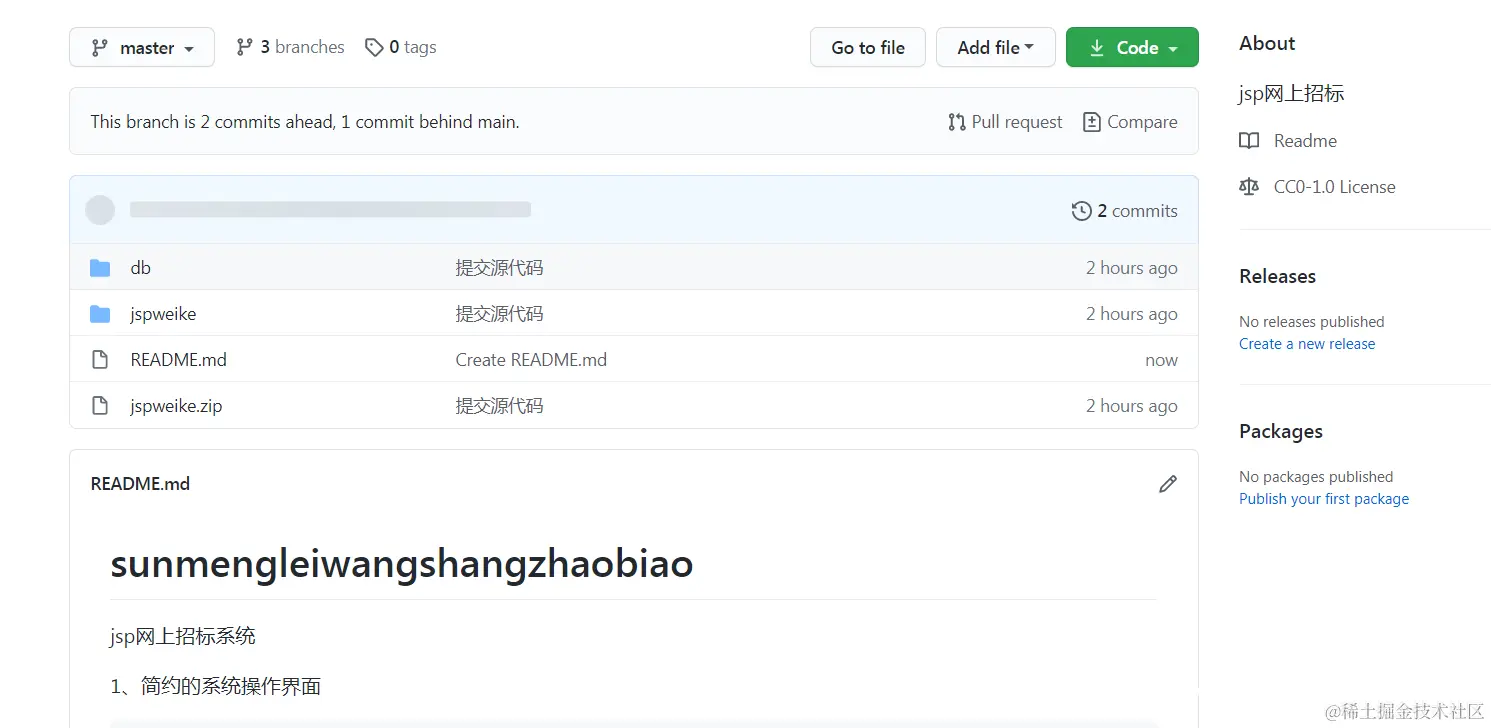The image size is (1491, 728).
Task: Click the commit author avatar placeholder
Action: tap(100, 210)
